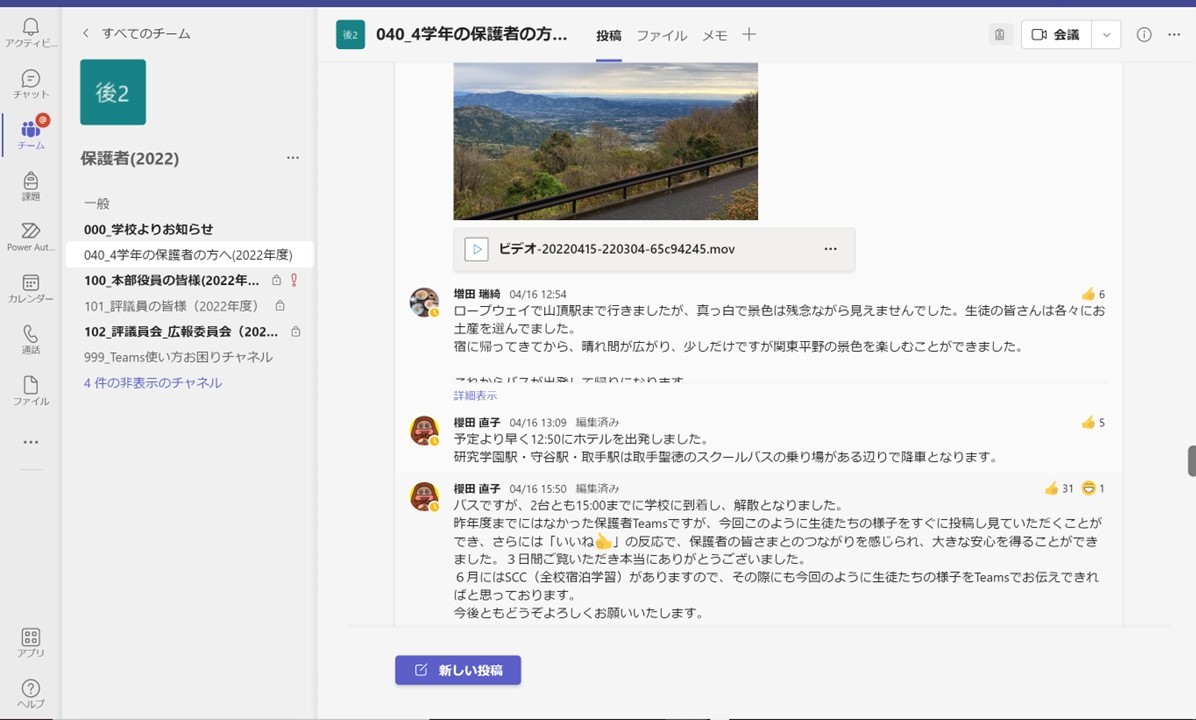Click the channel avatar in the header
The width and height of the screenshot is (1196, 720).
[350, 34]
